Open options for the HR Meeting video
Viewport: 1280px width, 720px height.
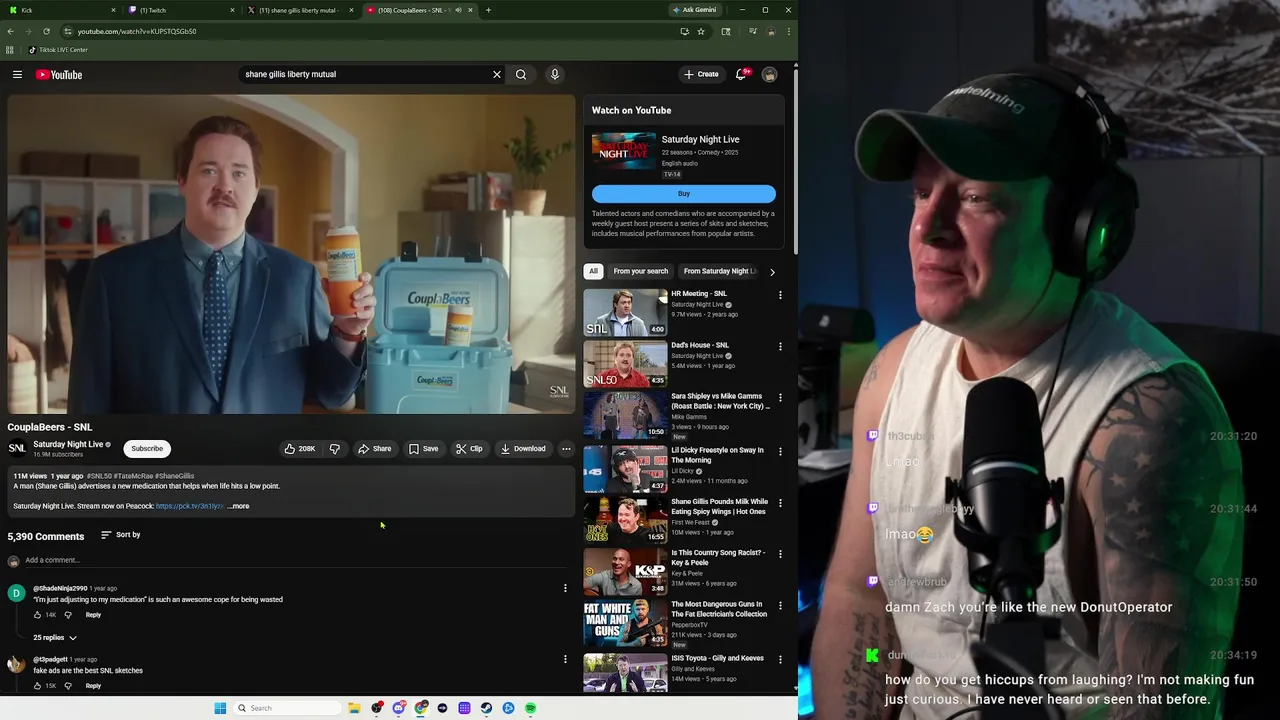pyautogui.click(x=780, y=295)
